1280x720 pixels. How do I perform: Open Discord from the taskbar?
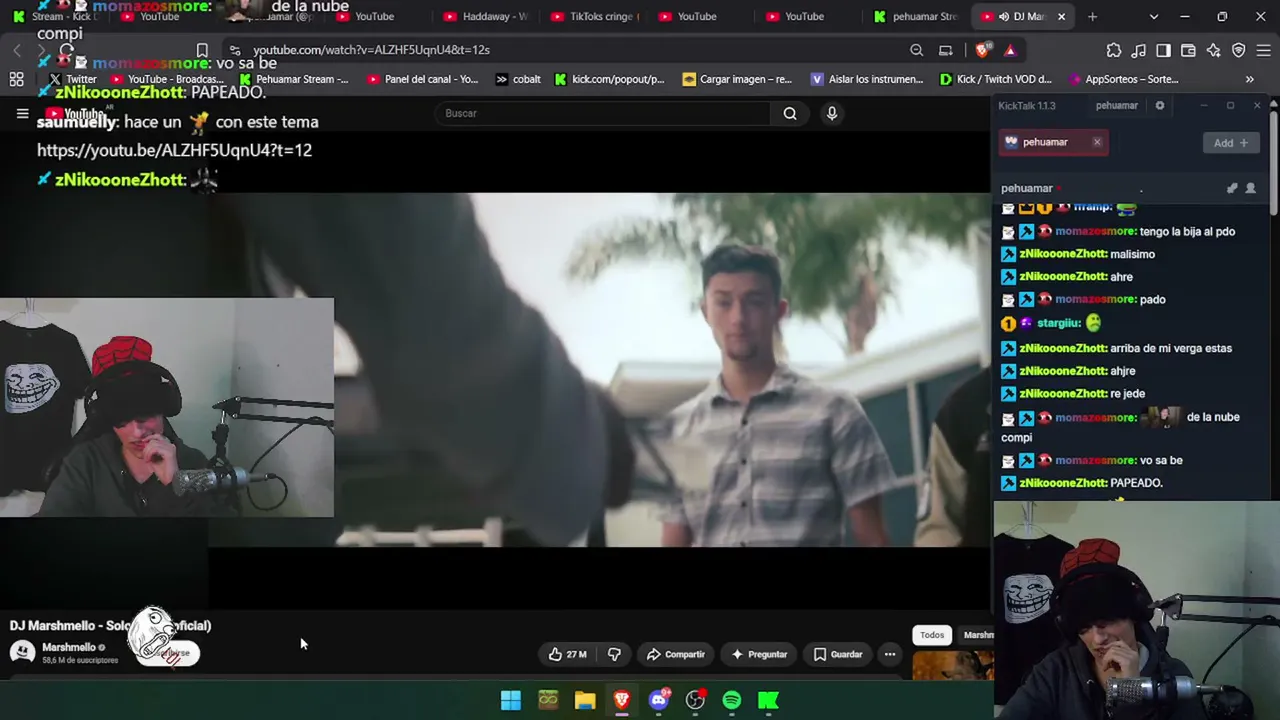point(658,700)
